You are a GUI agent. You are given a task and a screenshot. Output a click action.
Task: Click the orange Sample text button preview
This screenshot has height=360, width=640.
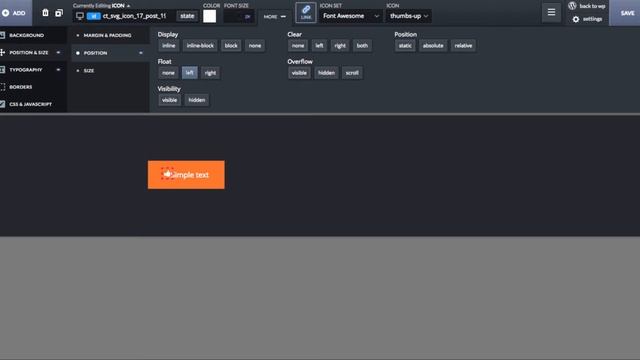pos(186,175)
